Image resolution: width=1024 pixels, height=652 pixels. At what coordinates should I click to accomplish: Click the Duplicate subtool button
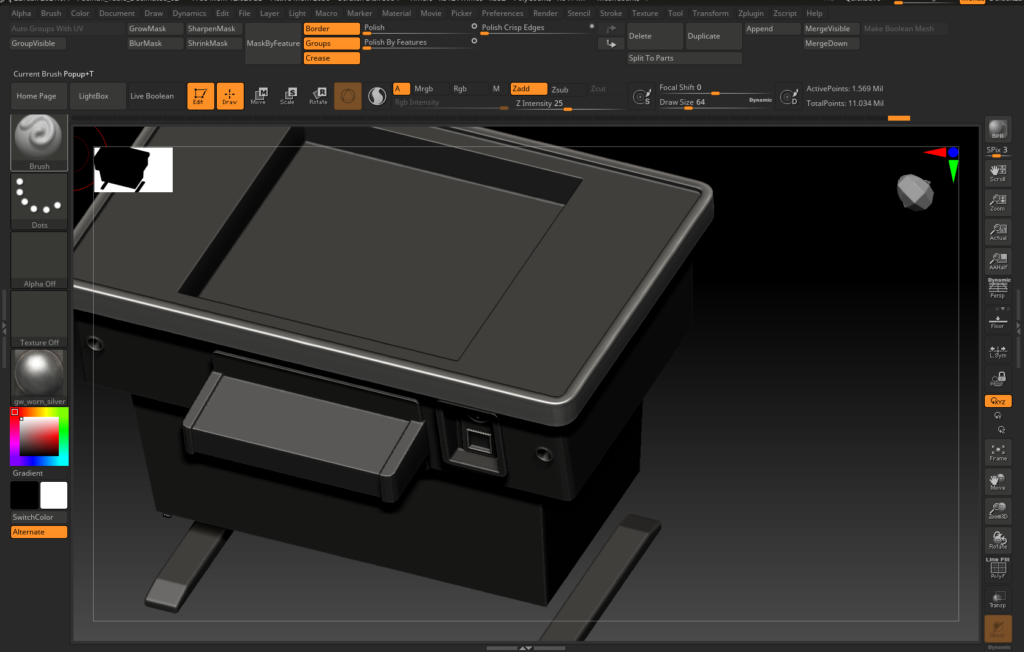point(713,36)
